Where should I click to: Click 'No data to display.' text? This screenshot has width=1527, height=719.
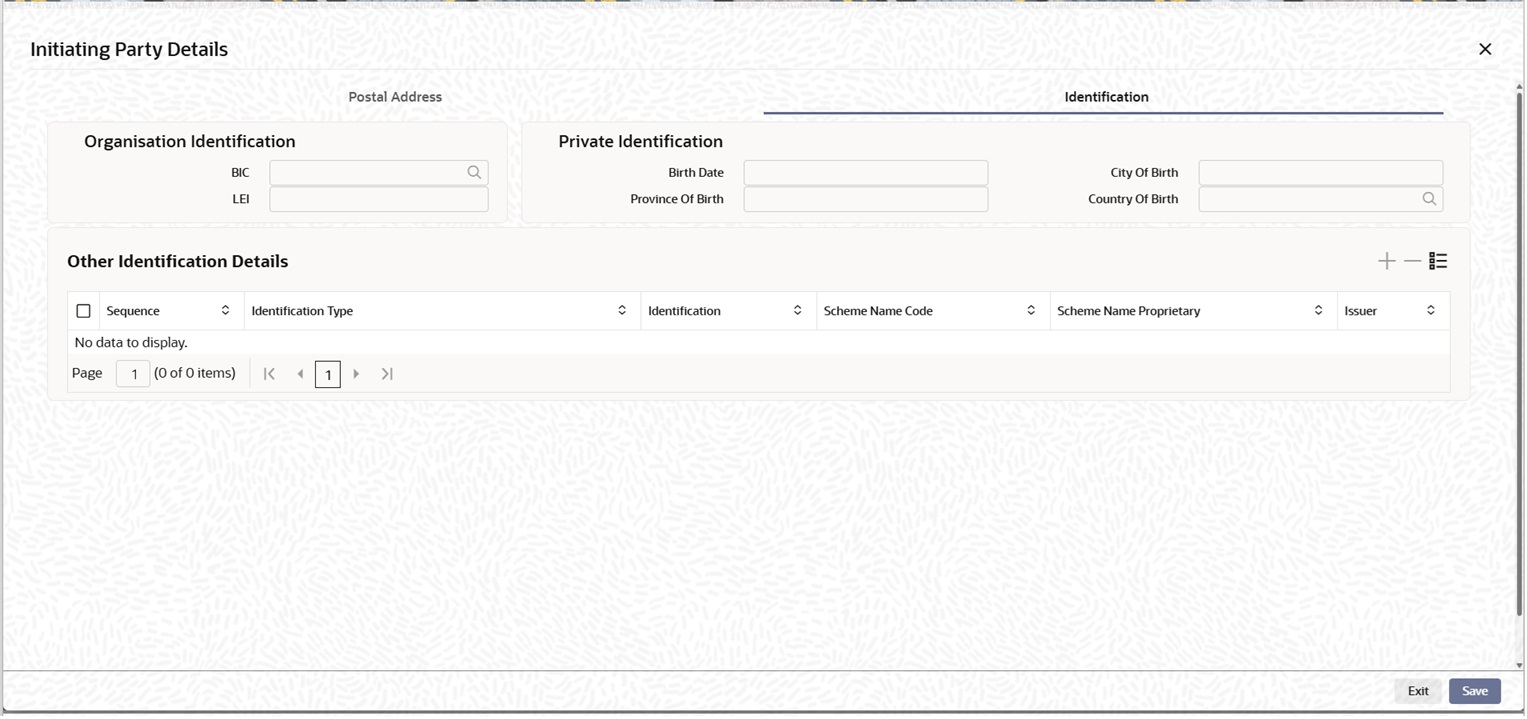pos(131,343)
